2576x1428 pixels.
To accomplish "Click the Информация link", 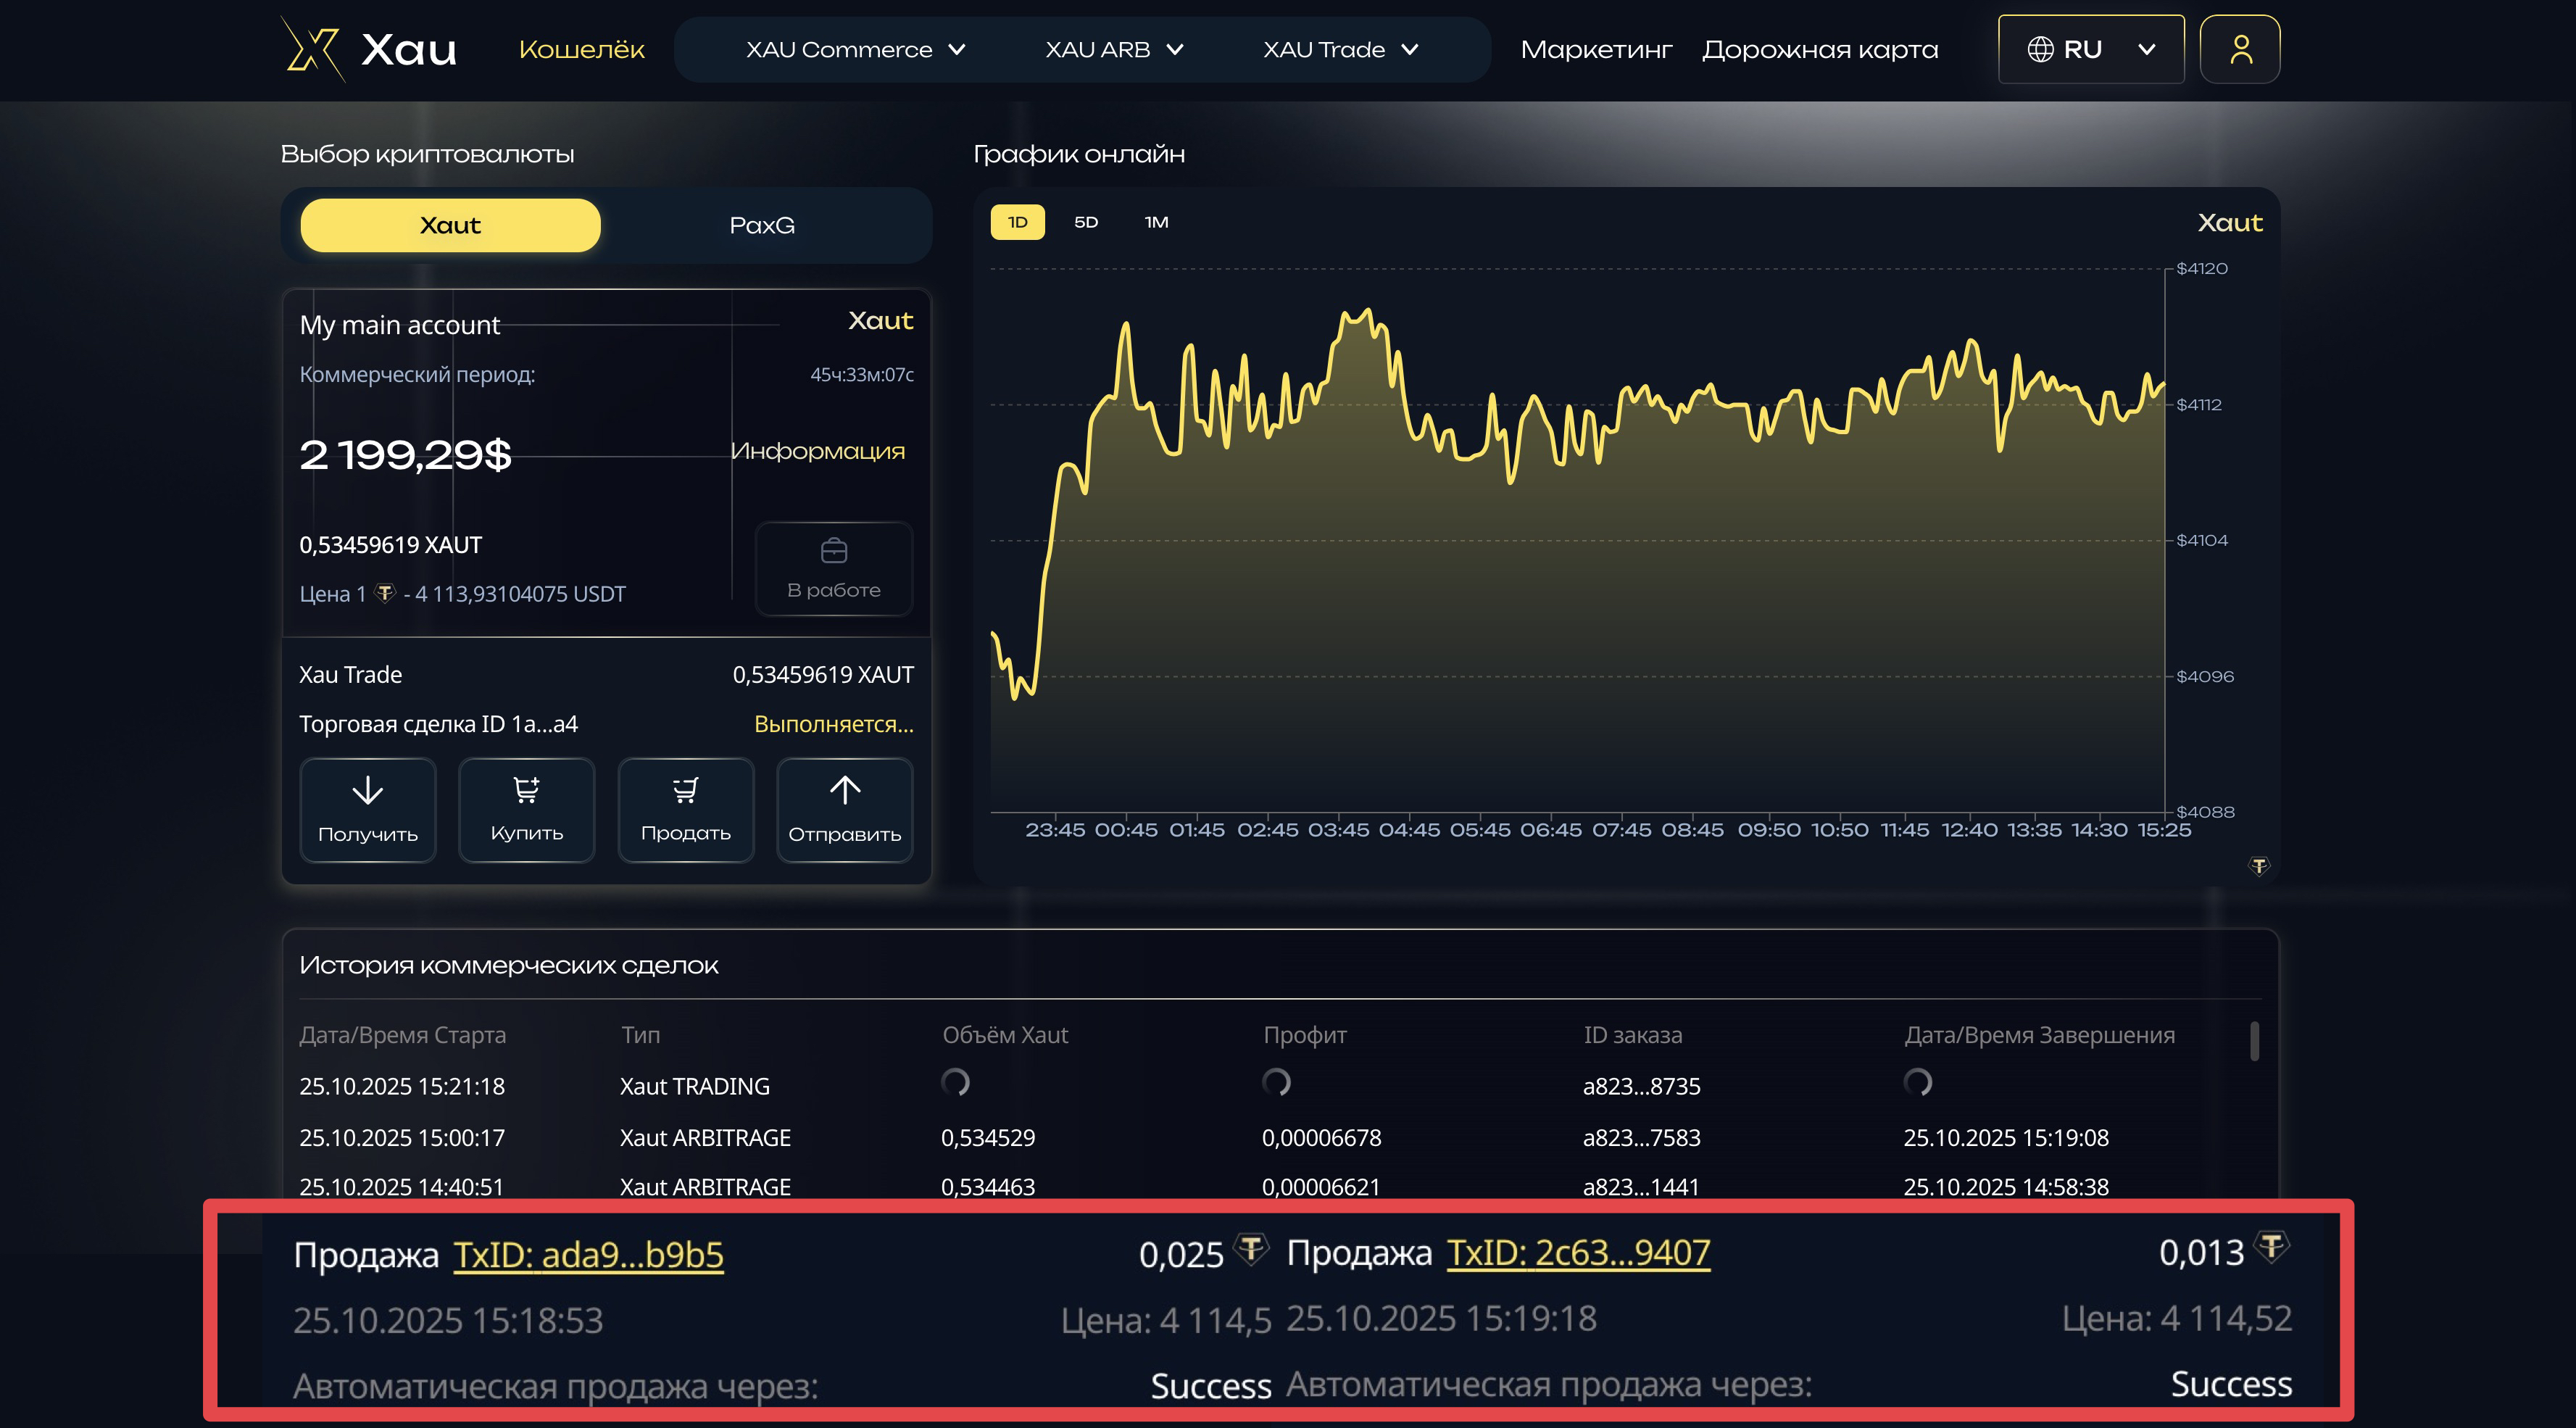I will tap(817, 451).
